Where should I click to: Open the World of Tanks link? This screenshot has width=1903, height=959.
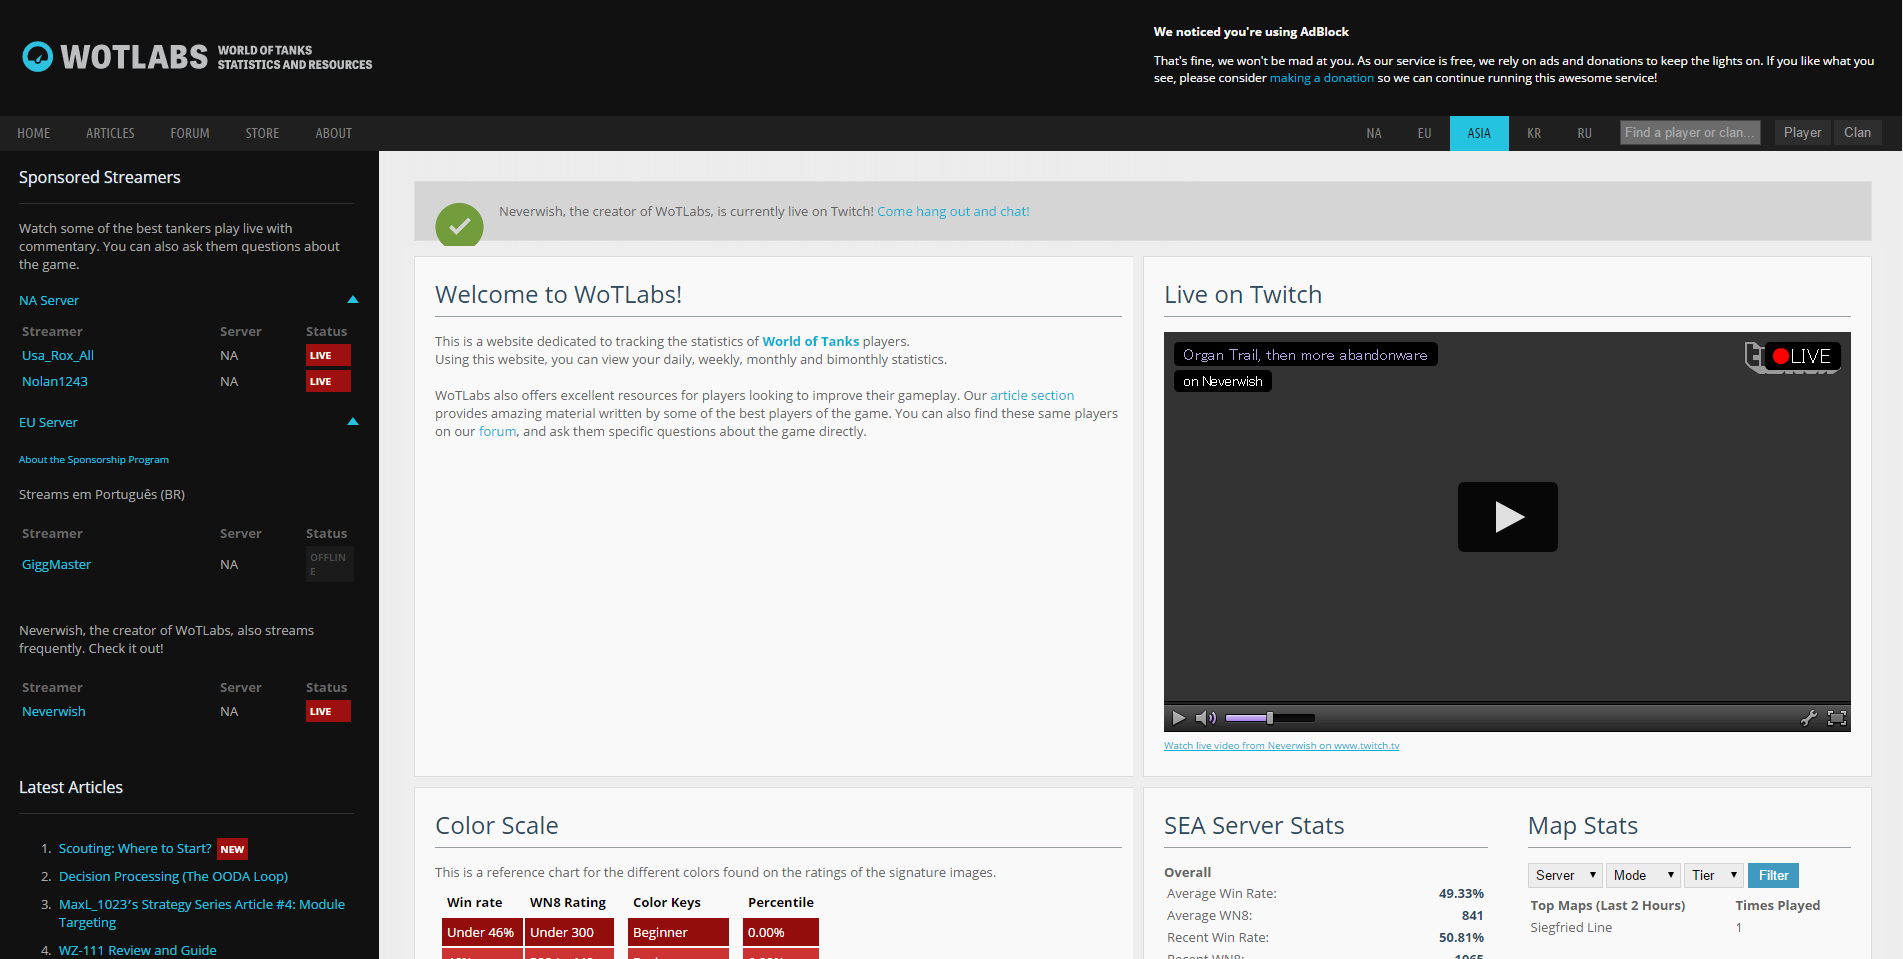pos(811,341)
